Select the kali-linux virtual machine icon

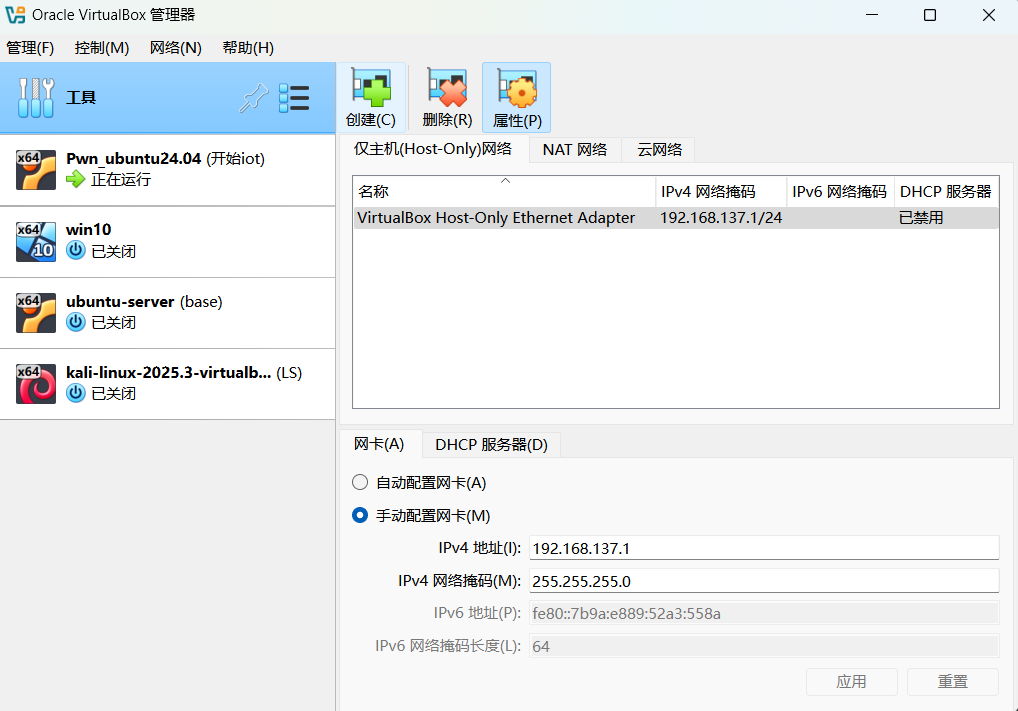click(x=36, y=384)
